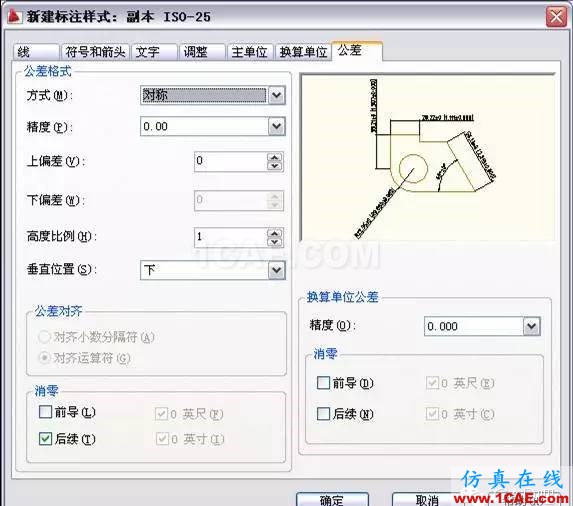The image size is (573, 506).
Task: Click the 0.00 precision value
Action: tap(156, 126)
